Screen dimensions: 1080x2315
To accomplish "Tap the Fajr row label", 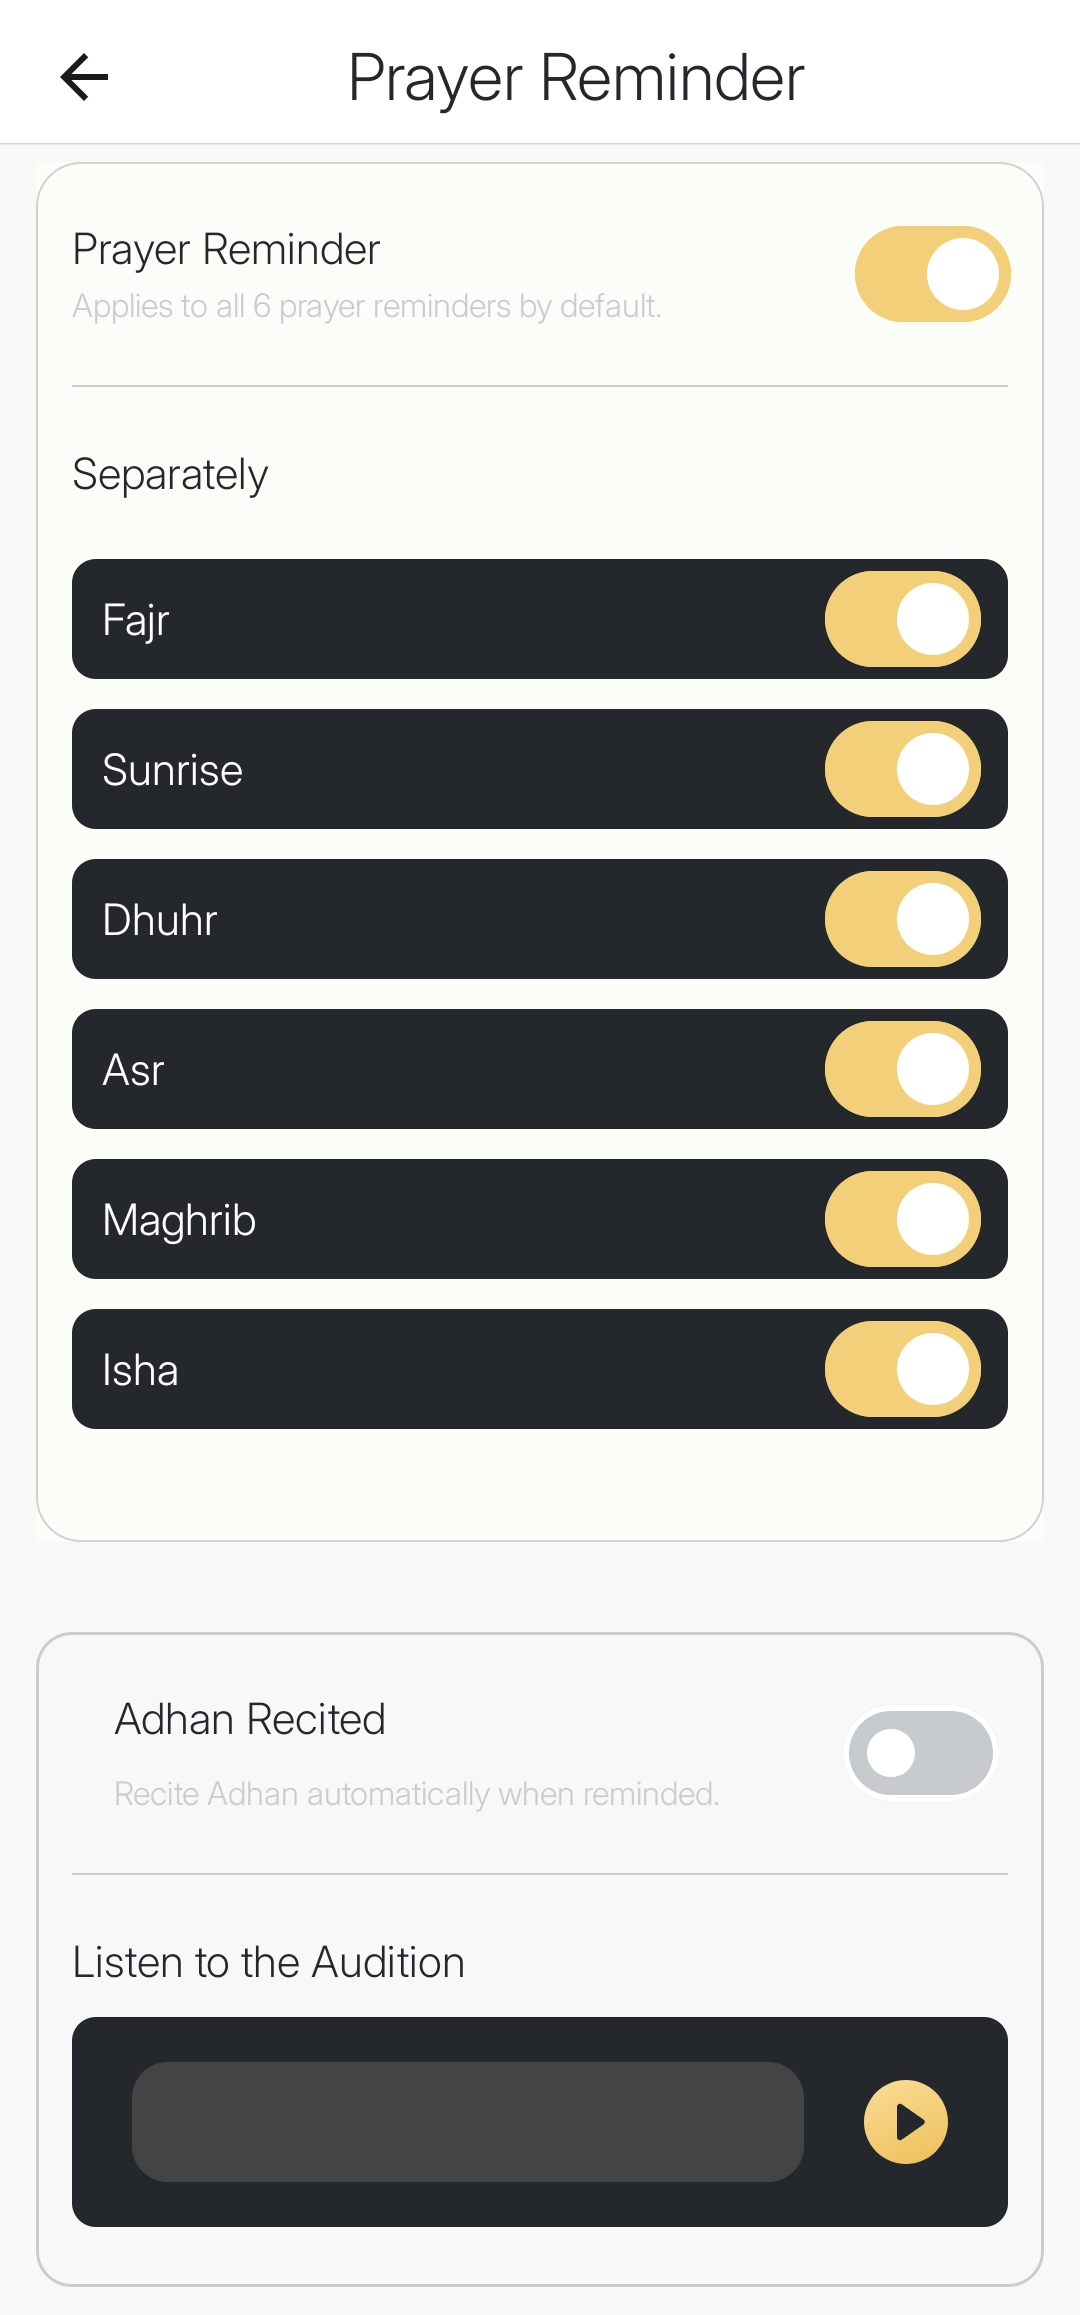I will click(x=136, y=620).
